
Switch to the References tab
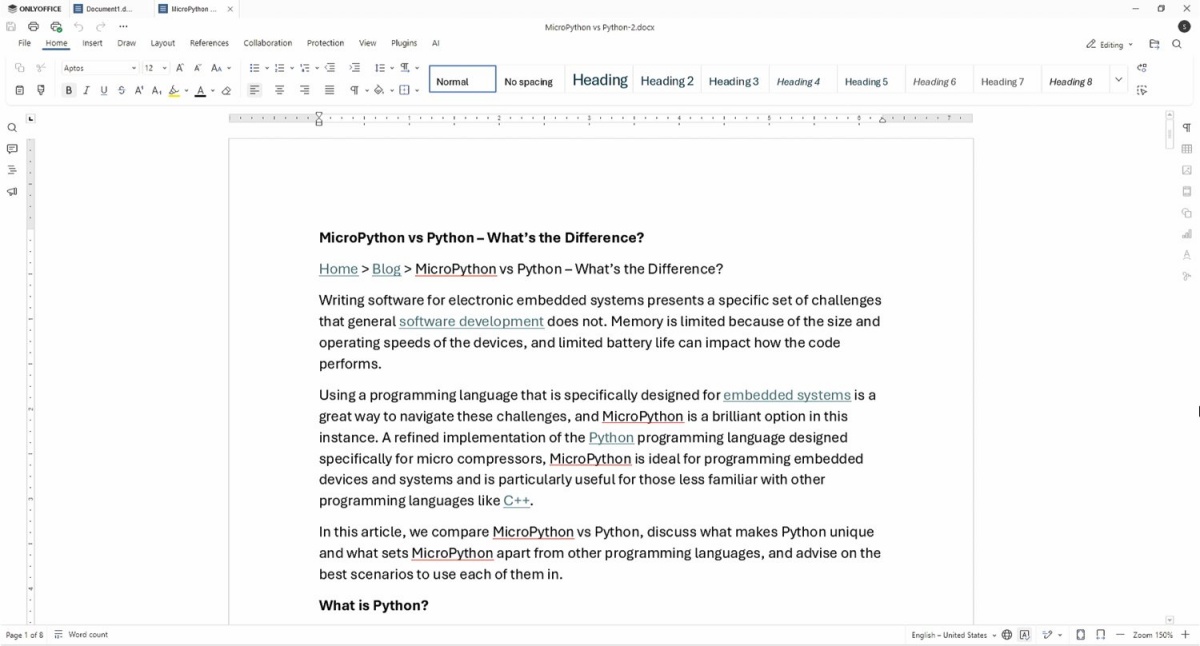(209, 43)
